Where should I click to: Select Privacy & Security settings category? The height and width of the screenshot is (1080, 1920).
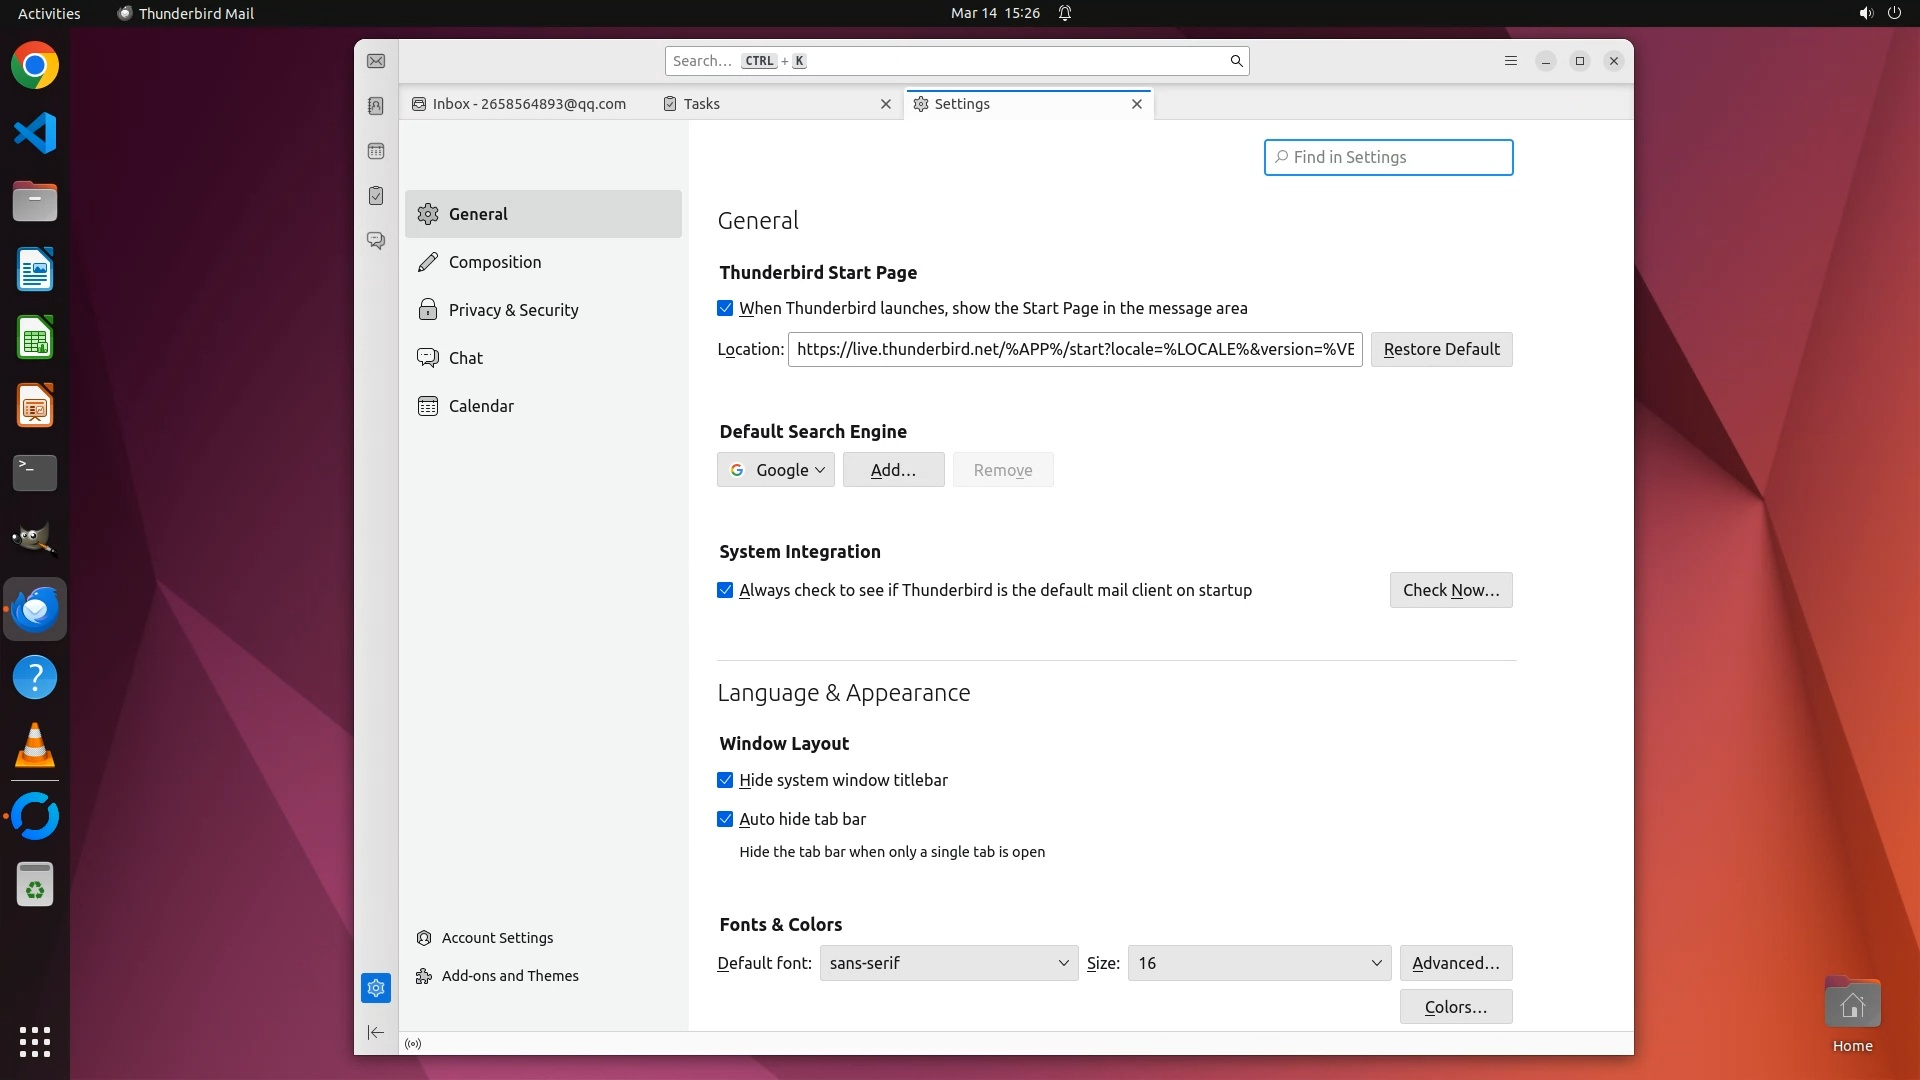click(513, 310)
